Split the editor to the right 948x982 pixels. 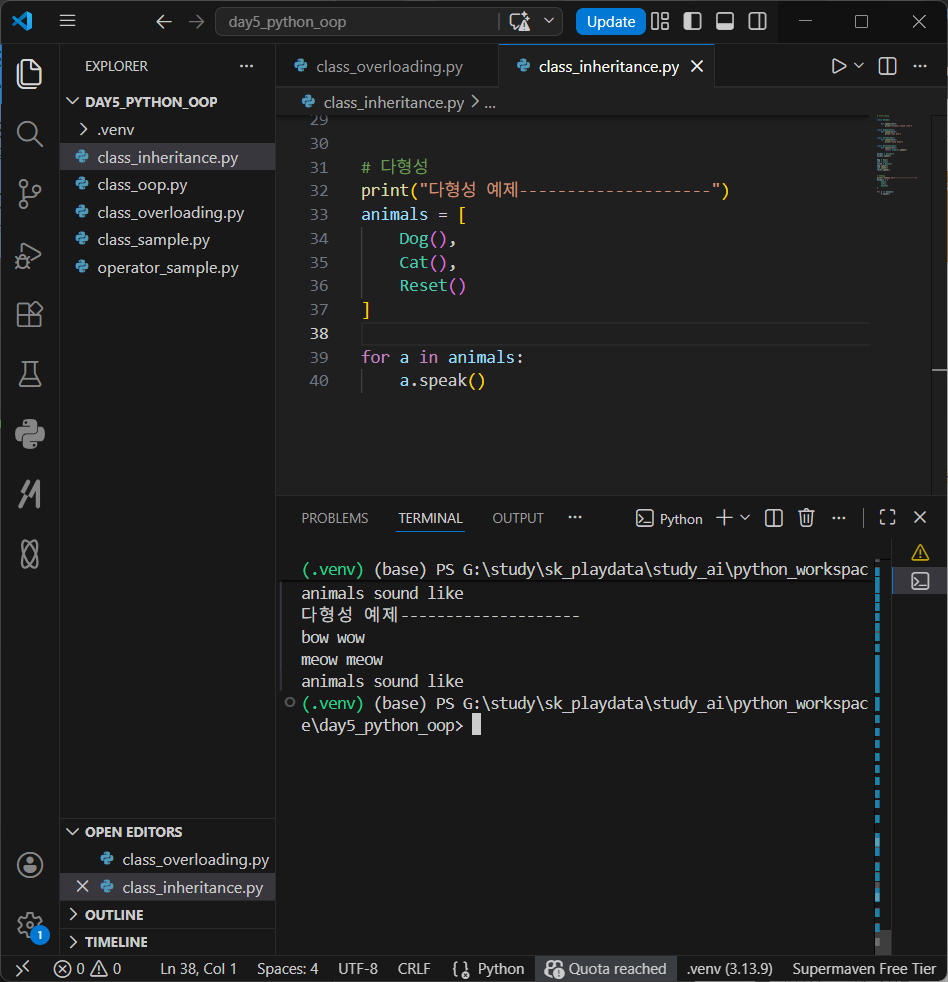pyautogui.click(x=887, y=66)
